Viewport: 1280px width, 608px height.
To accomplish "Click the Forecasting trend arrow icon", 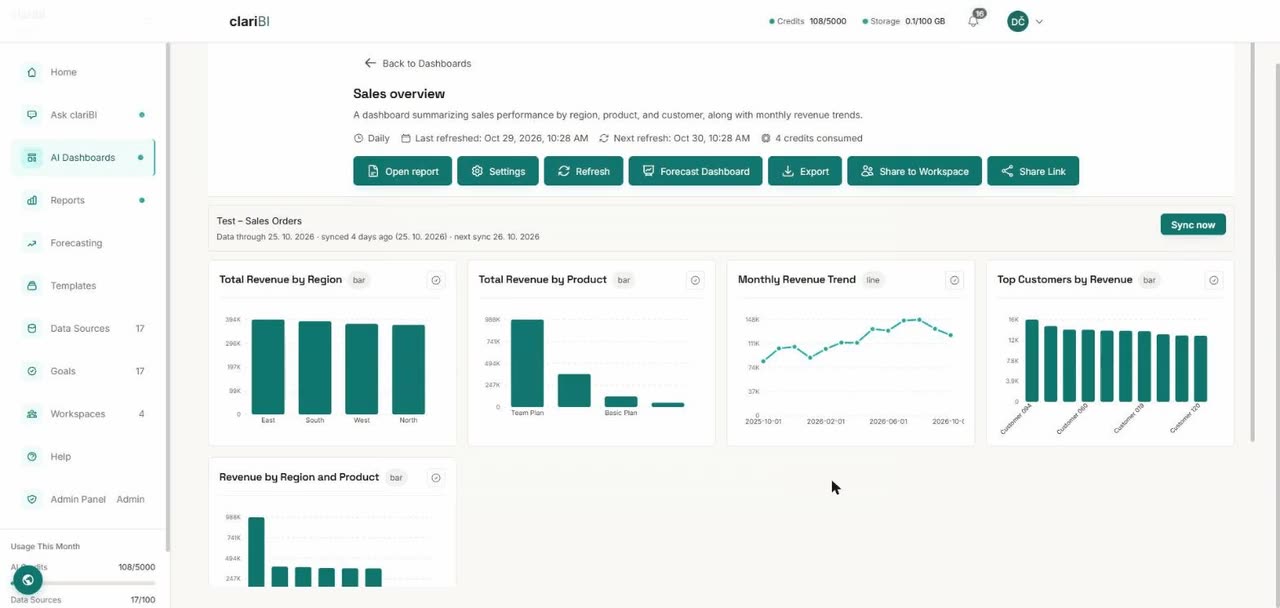I will tap(31, 243).
